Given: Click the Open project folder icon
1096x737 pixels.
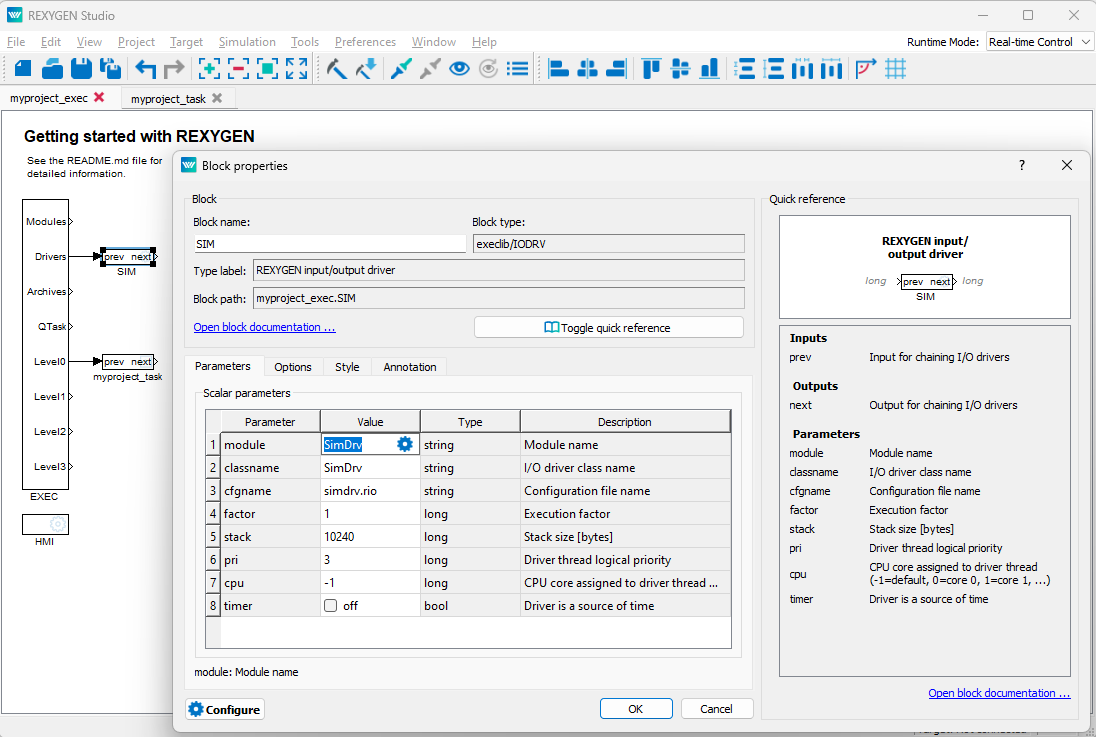Looking at the screenshot, I should pos(52,69).
